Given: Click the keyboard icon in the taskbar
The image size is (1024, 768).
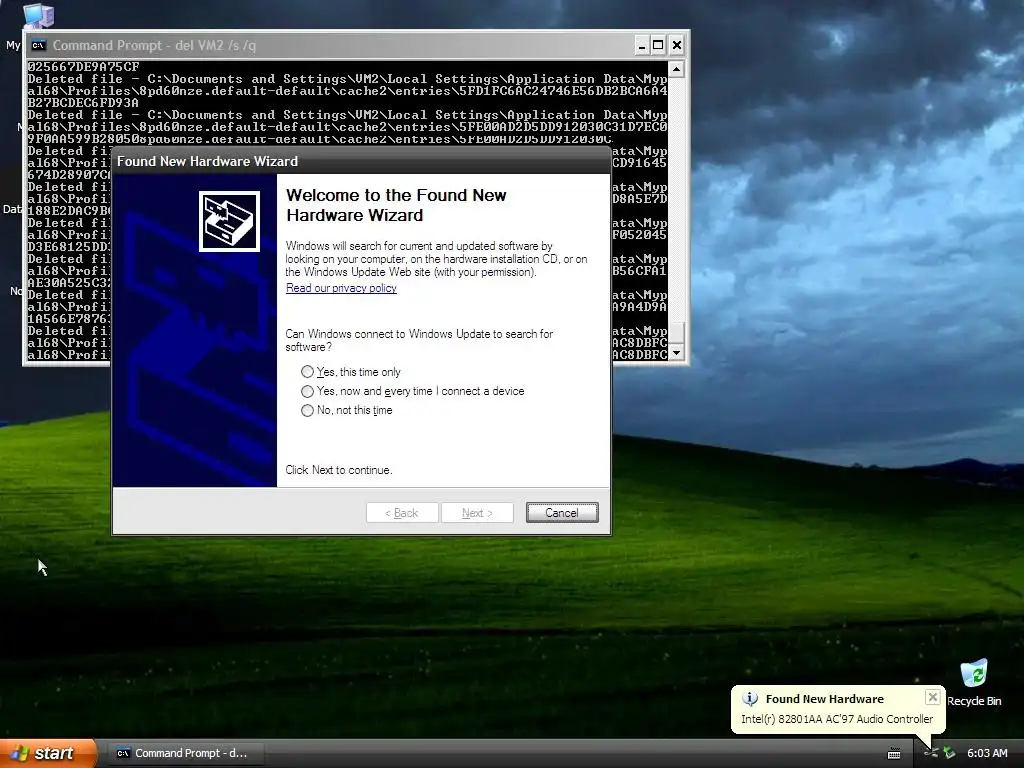Looking at the screenshot, I should (x=894, y=754).
